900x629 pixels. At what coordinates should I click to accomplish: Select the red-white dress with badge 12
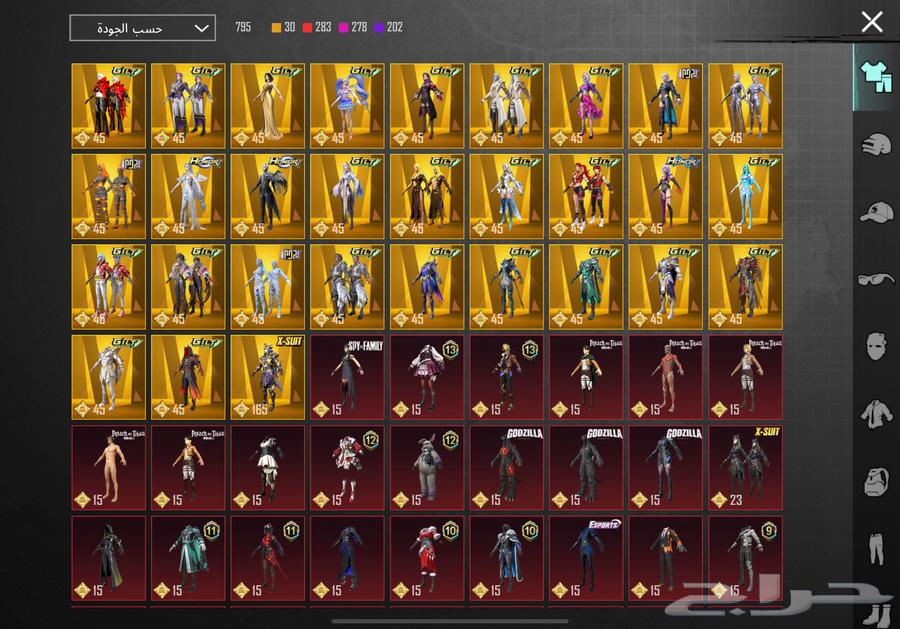pos(347,468)
